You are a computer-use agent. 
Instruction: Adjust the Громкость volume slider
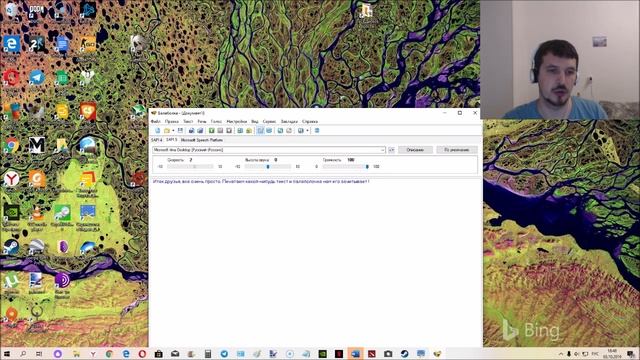tap(346, 167)
